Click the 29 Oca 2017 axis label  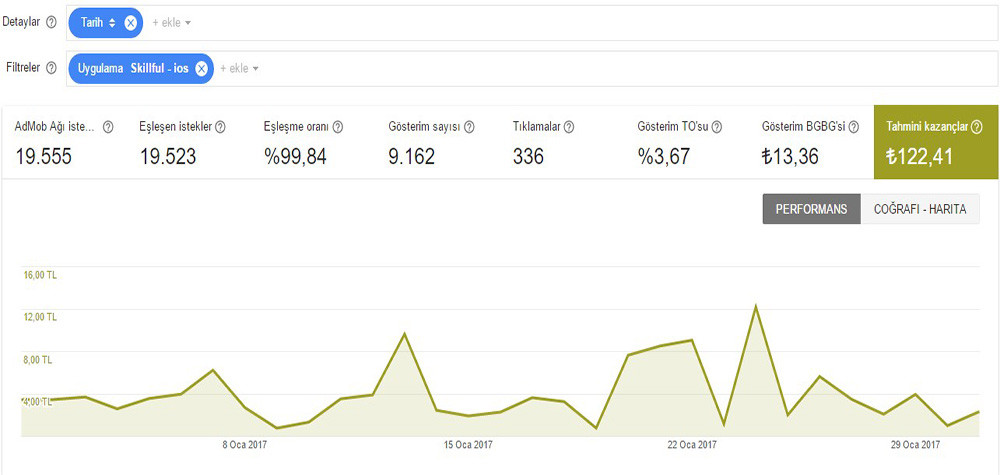pyautogui.click(x=916, y=445)
